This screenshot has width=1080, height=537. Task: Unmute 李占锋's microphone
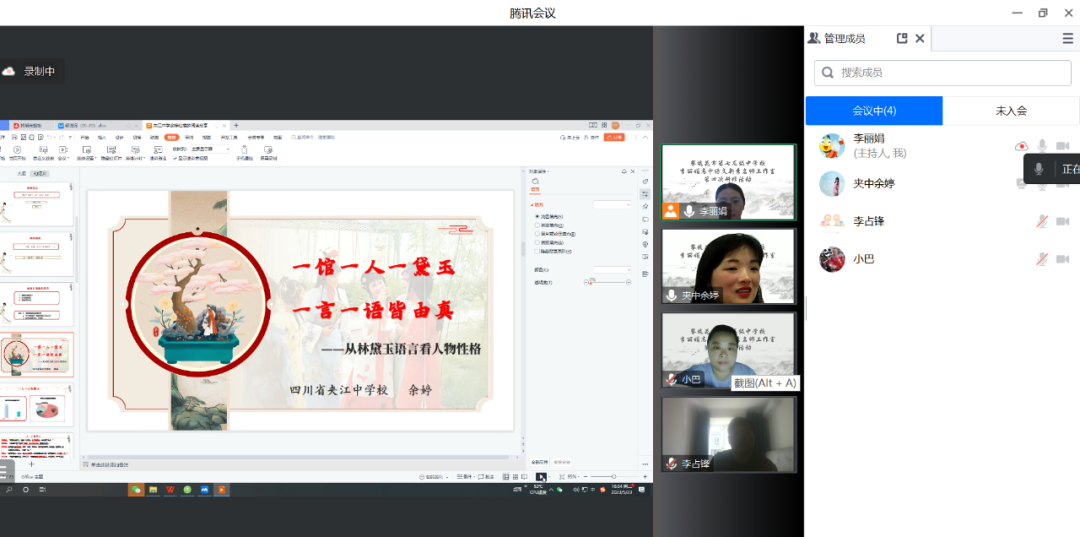point(1042,221)
